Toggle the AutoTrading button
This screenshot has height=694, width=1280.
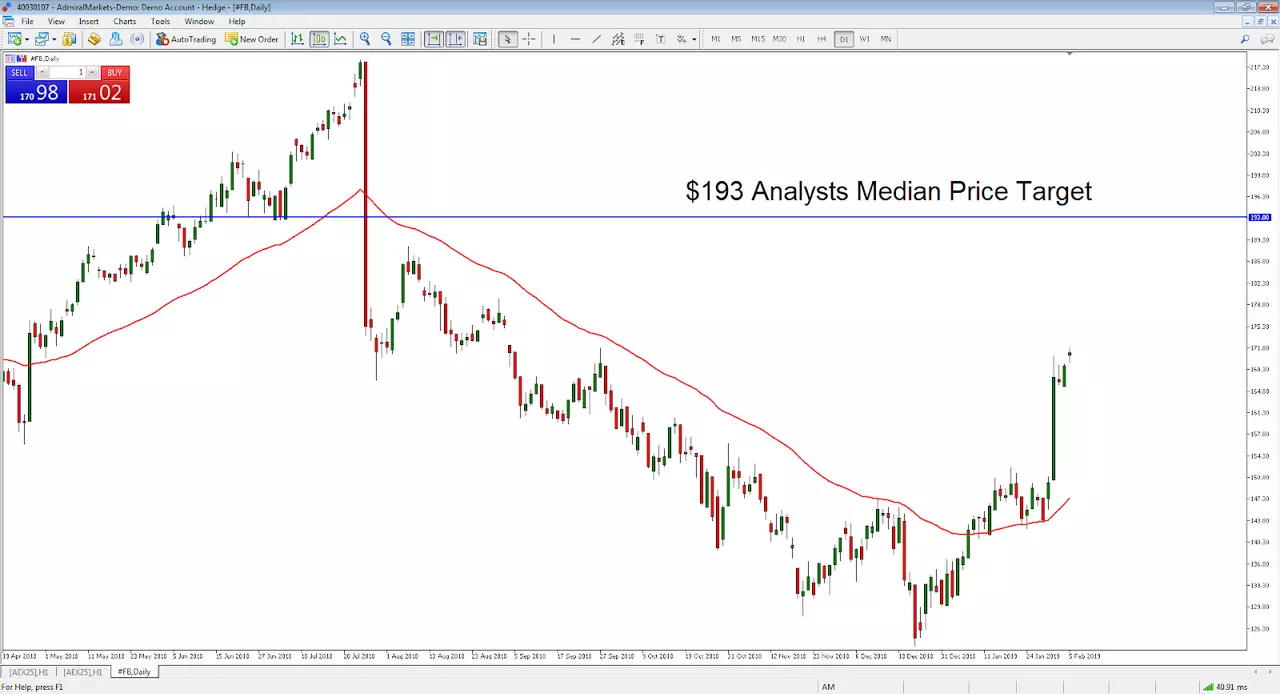click(x=186, y=39)
